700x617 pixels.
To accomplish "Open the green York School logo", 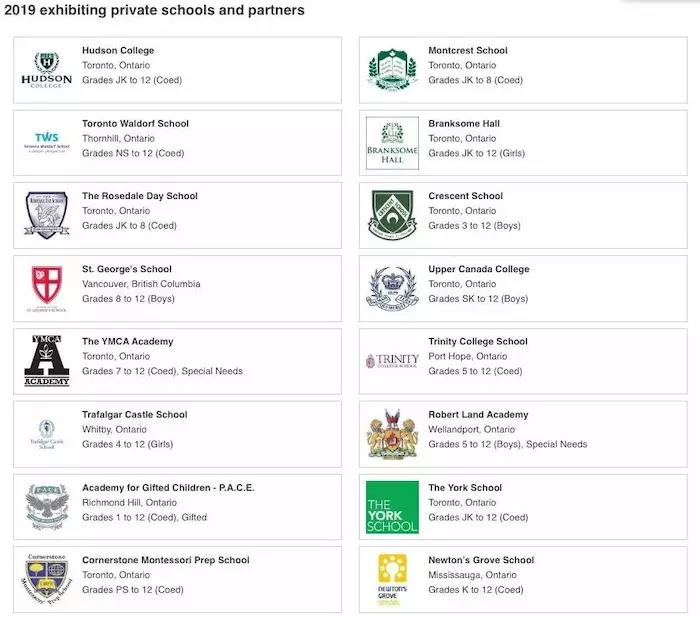I will coord(392,507).
